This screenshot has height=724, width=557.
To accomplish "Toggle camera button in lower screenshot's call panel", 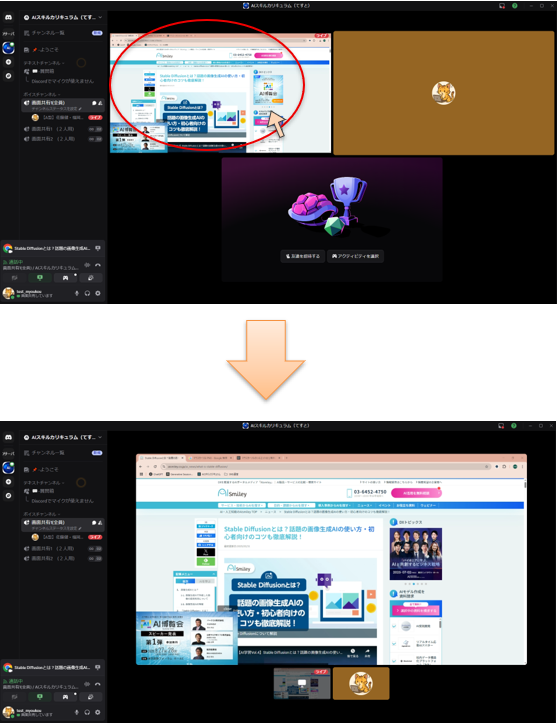I will pos(14,697).
